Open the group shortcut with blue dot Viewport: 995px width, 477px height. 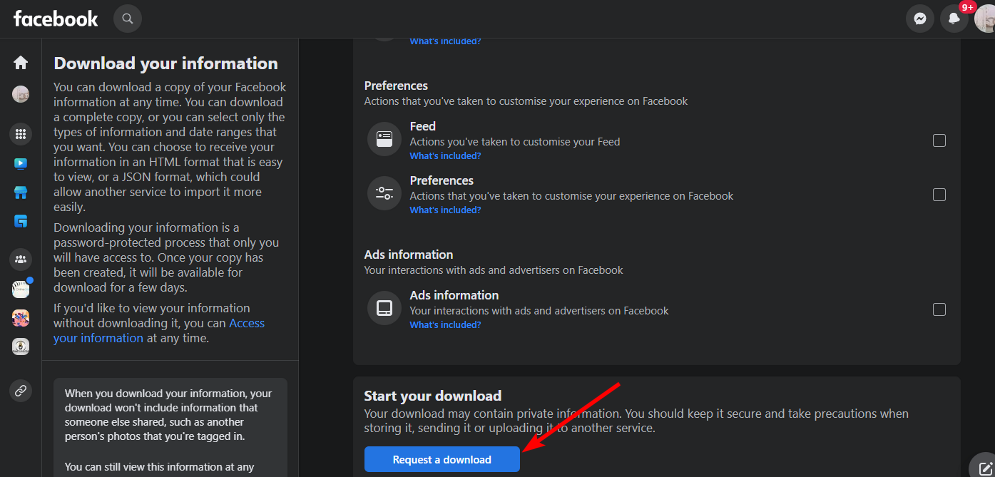coord(21,289)
